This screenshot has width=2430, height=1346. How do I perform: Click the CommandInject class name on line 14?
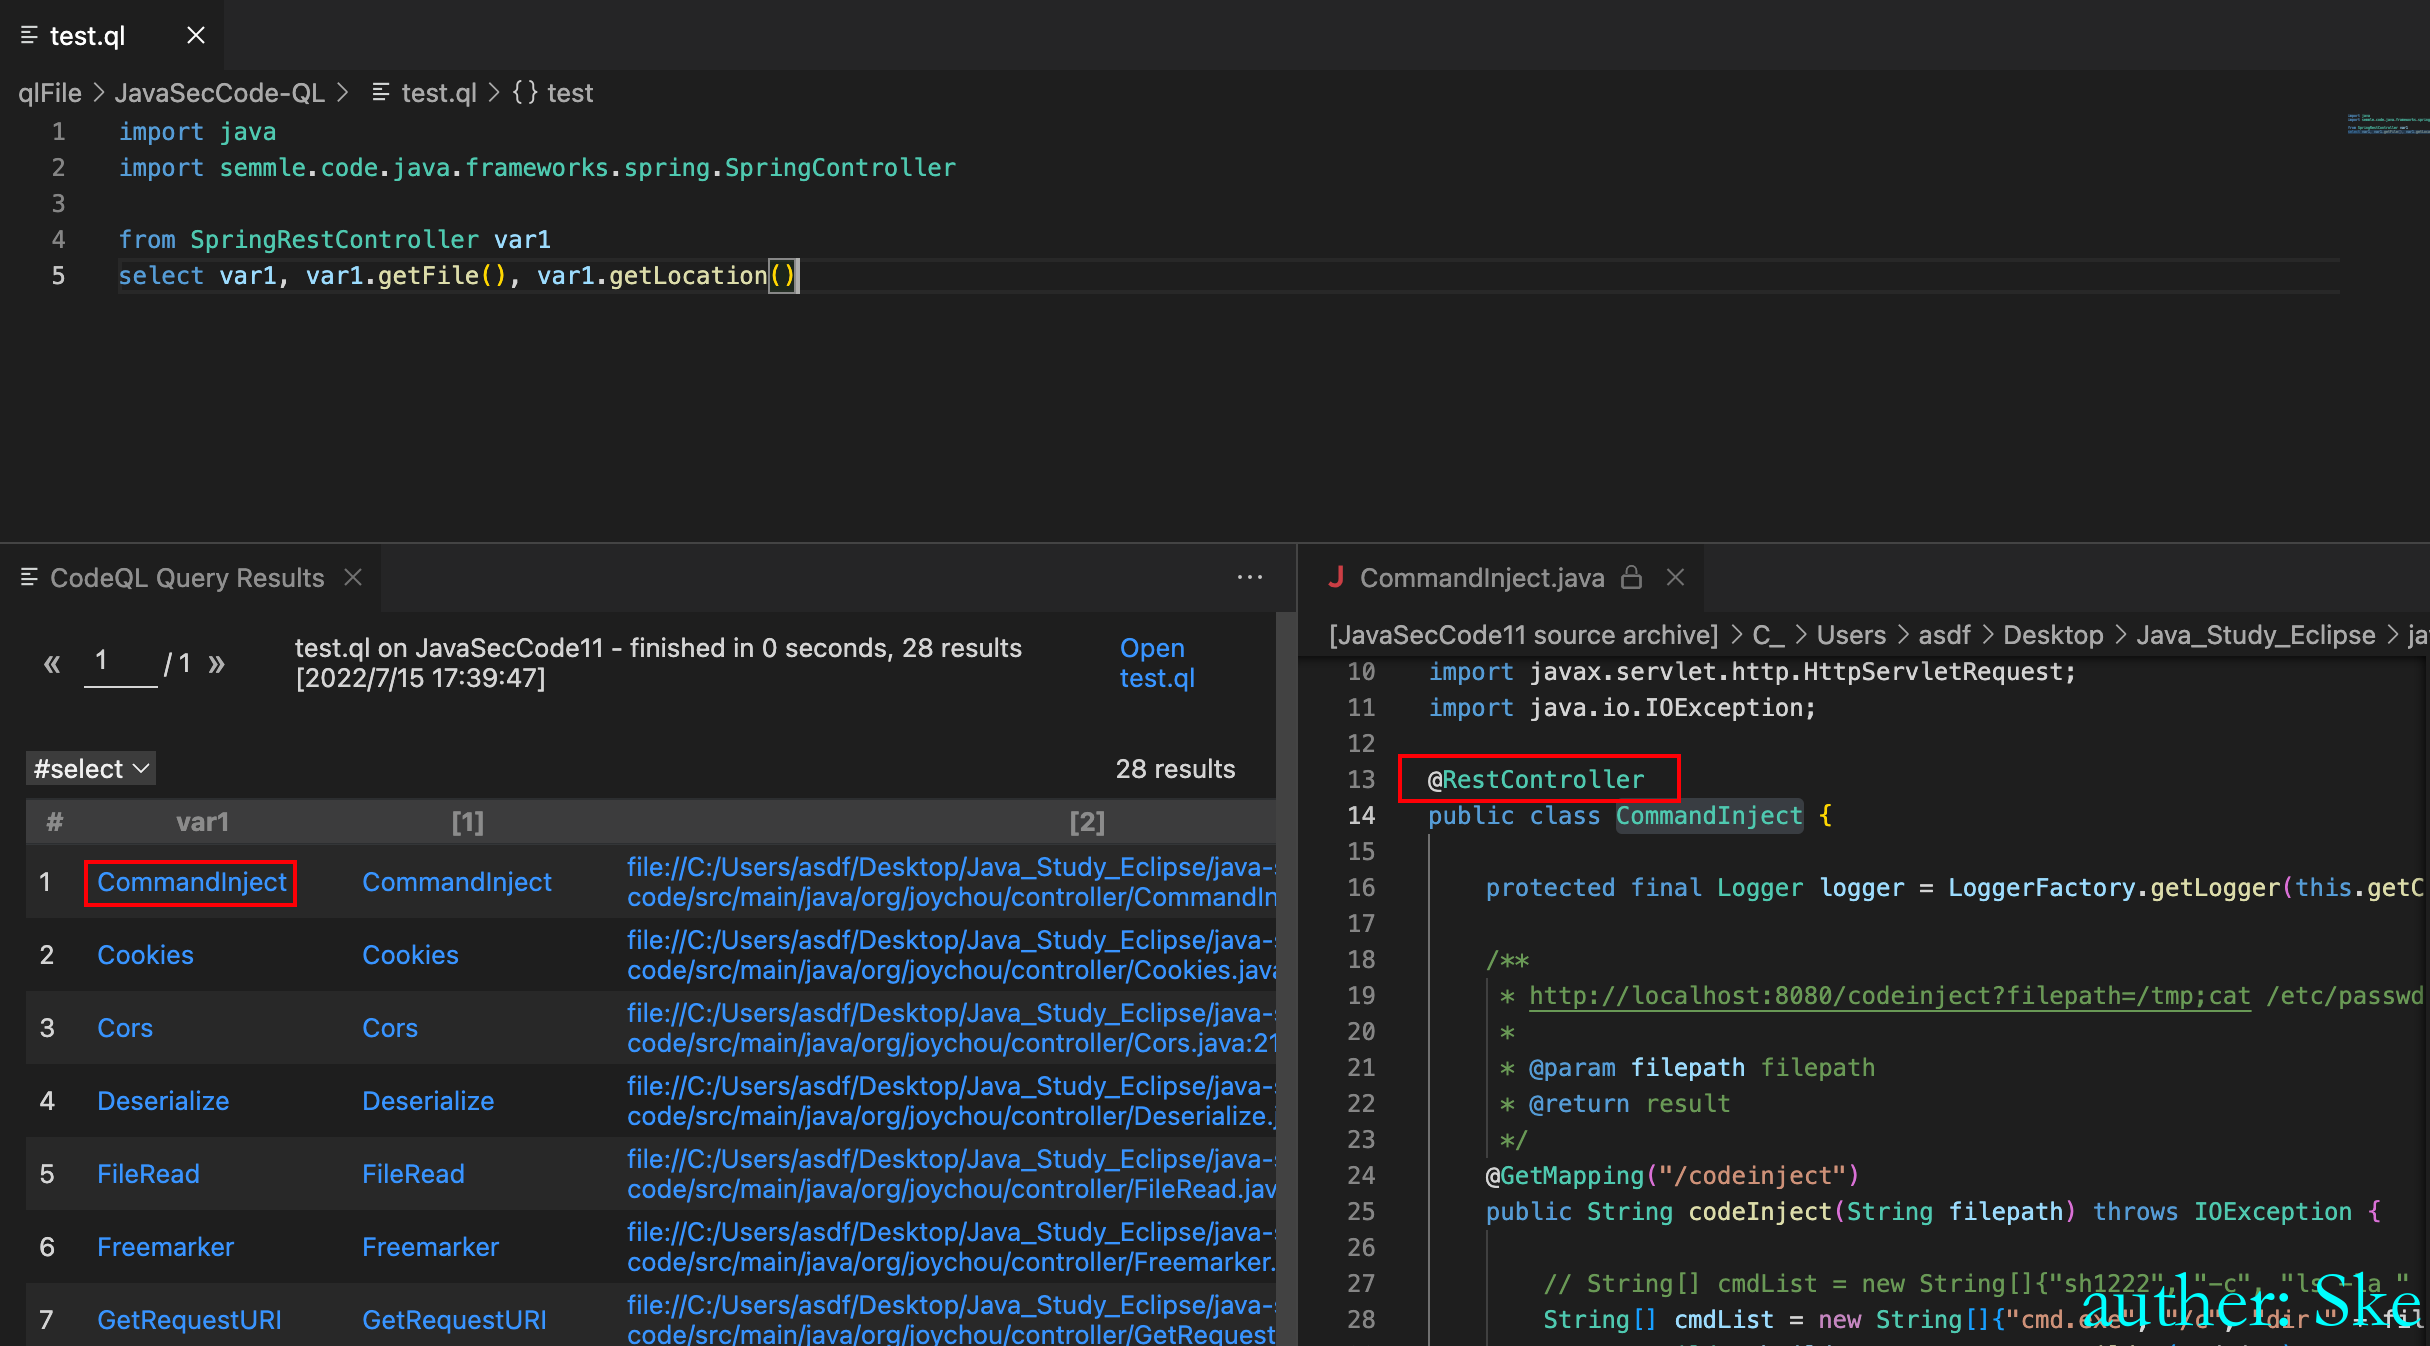click(x=1709, y=816)
